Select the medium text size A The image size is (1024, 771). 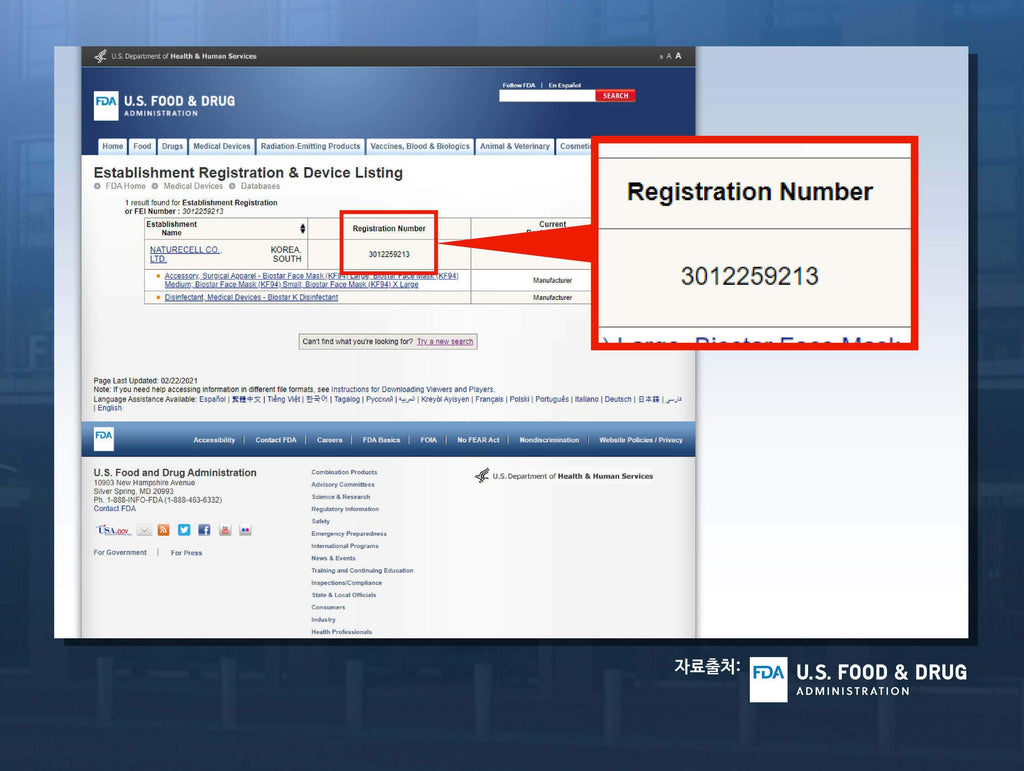click(669, 57)
